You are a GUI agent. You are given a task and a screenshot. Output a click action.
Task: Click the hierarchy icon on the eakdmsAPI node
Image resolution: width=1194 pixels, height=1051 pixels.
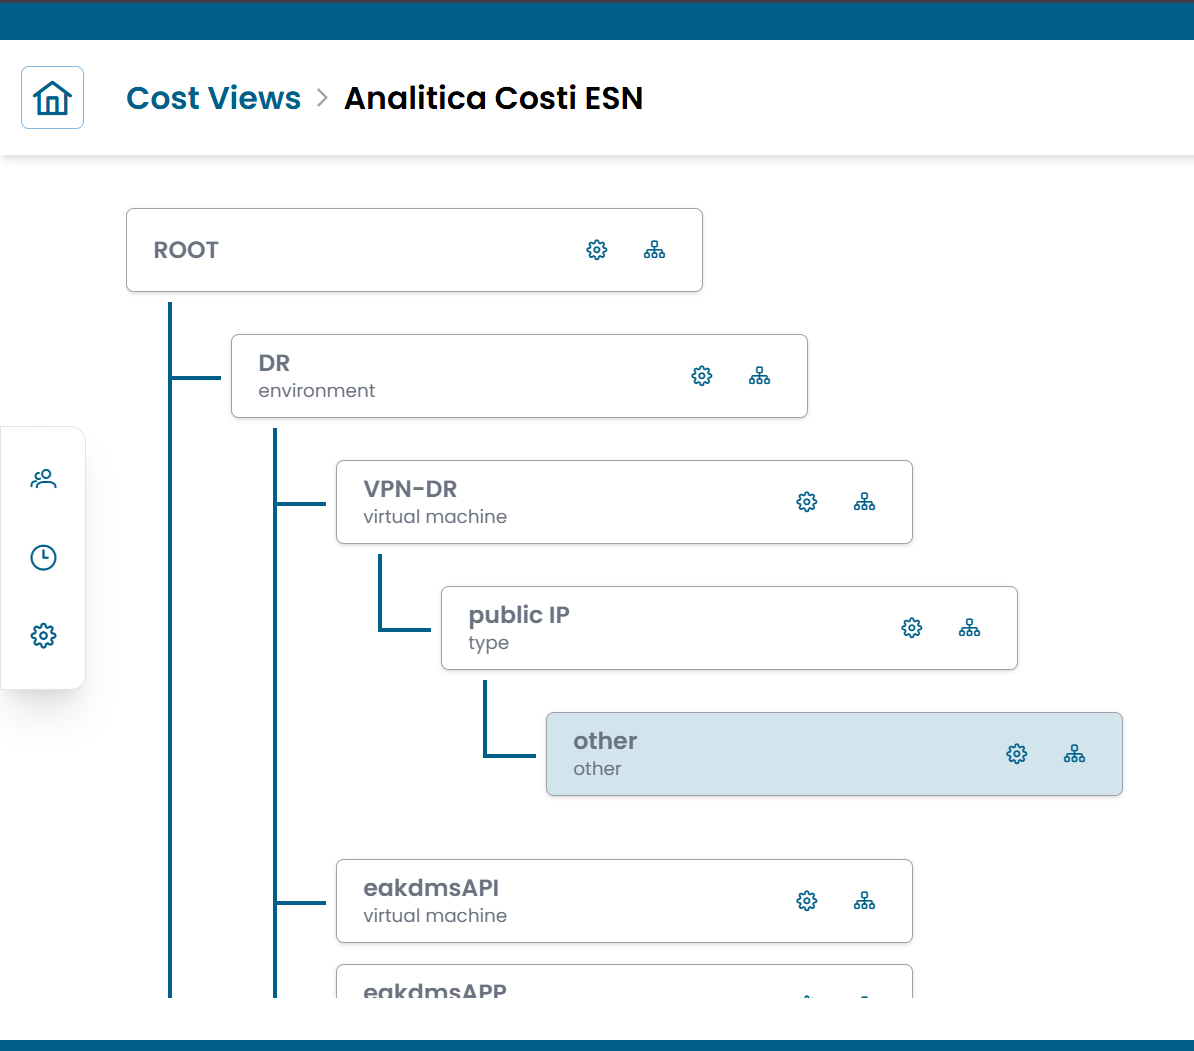[864, 900]
